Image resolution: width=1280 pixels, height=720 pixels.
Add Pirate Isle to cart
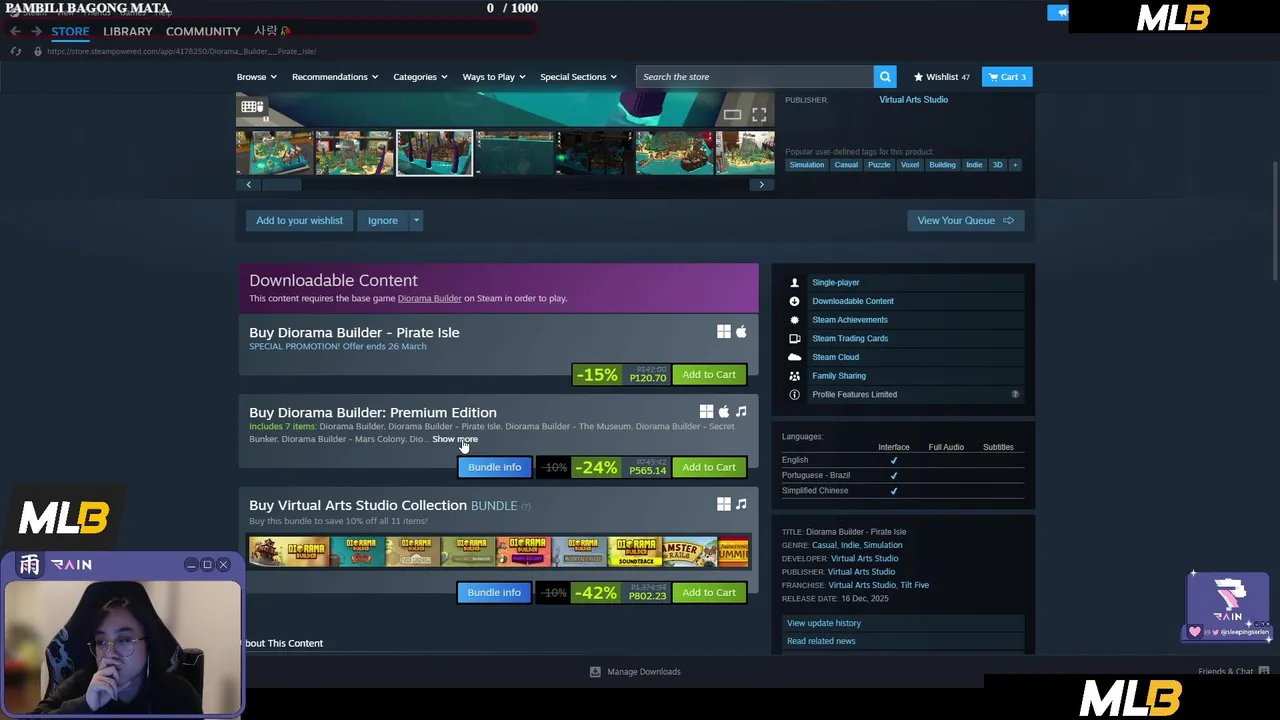pos(709,375)
